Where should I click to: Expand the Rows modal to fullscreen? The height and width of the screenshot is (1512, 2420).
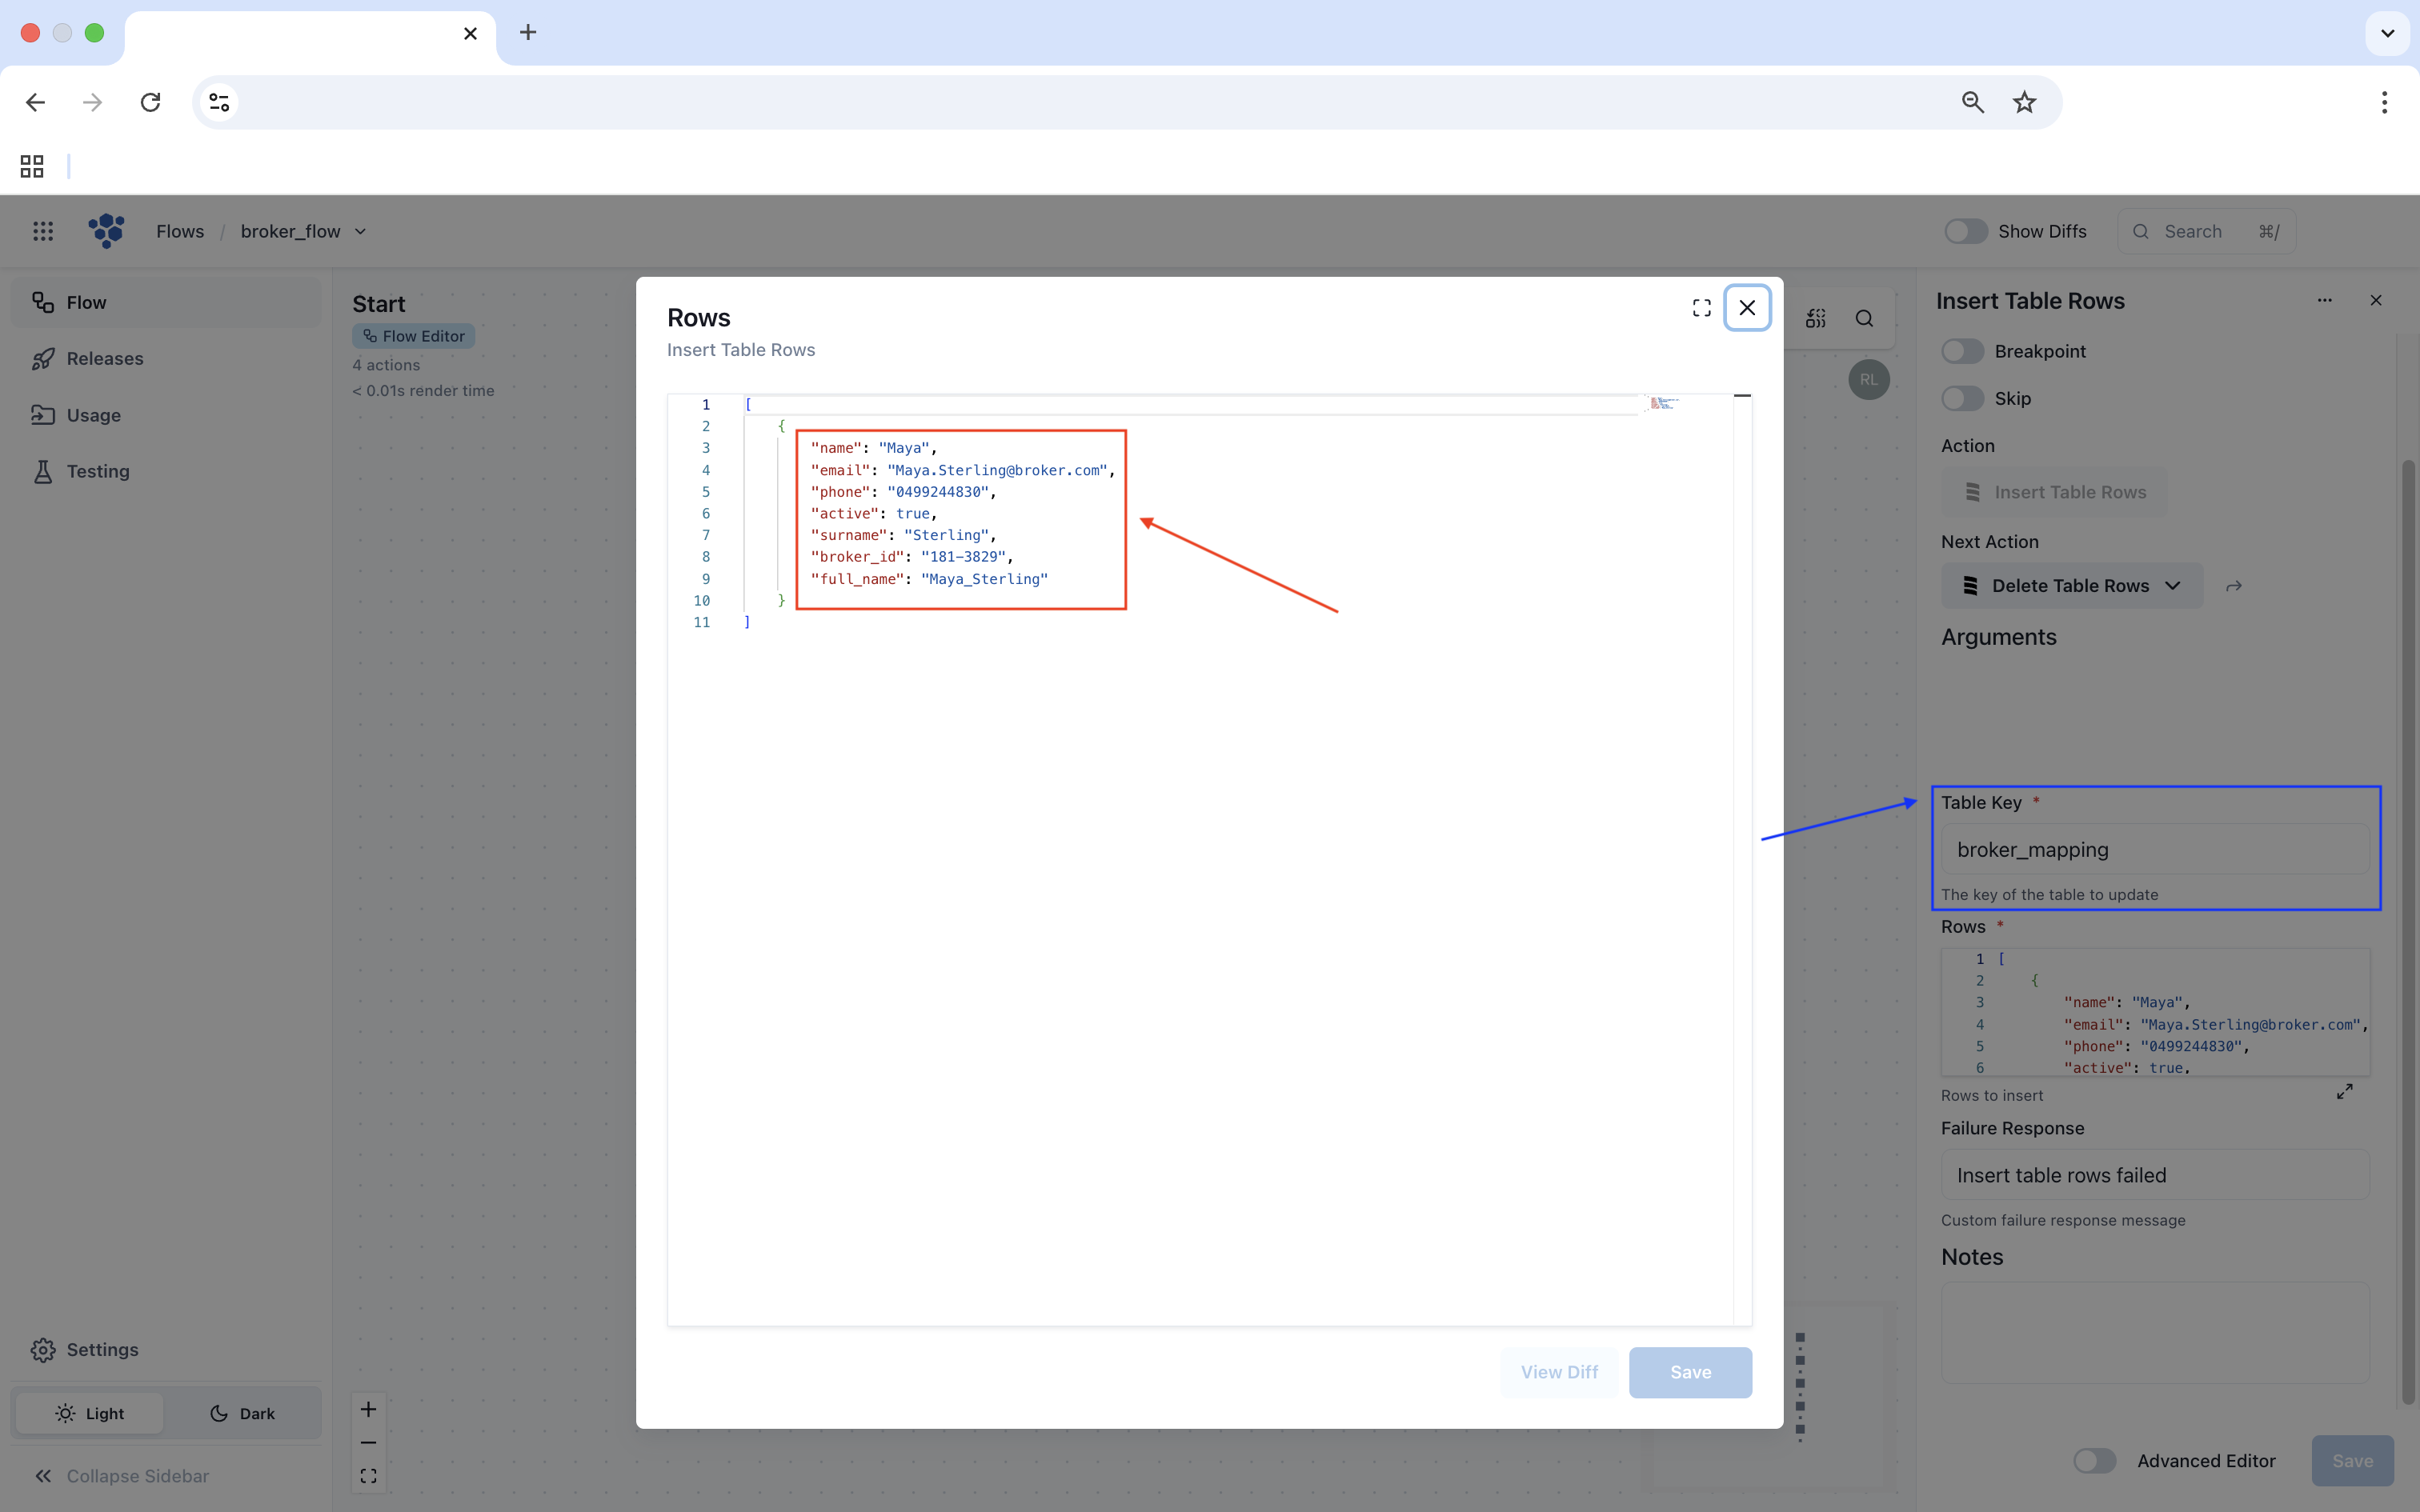(1701, 308)
